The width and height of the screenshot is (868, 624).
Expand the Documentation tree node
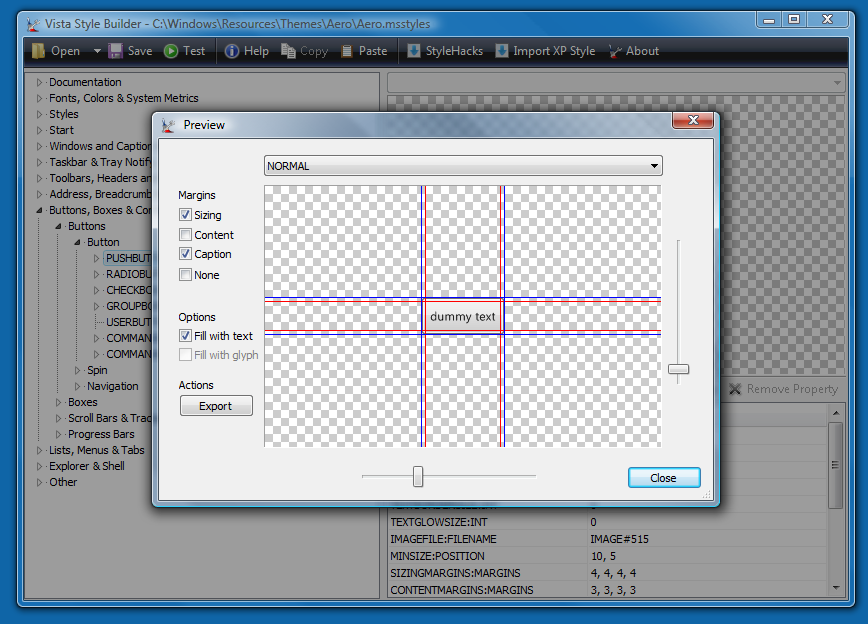click(x=40, y=82)
